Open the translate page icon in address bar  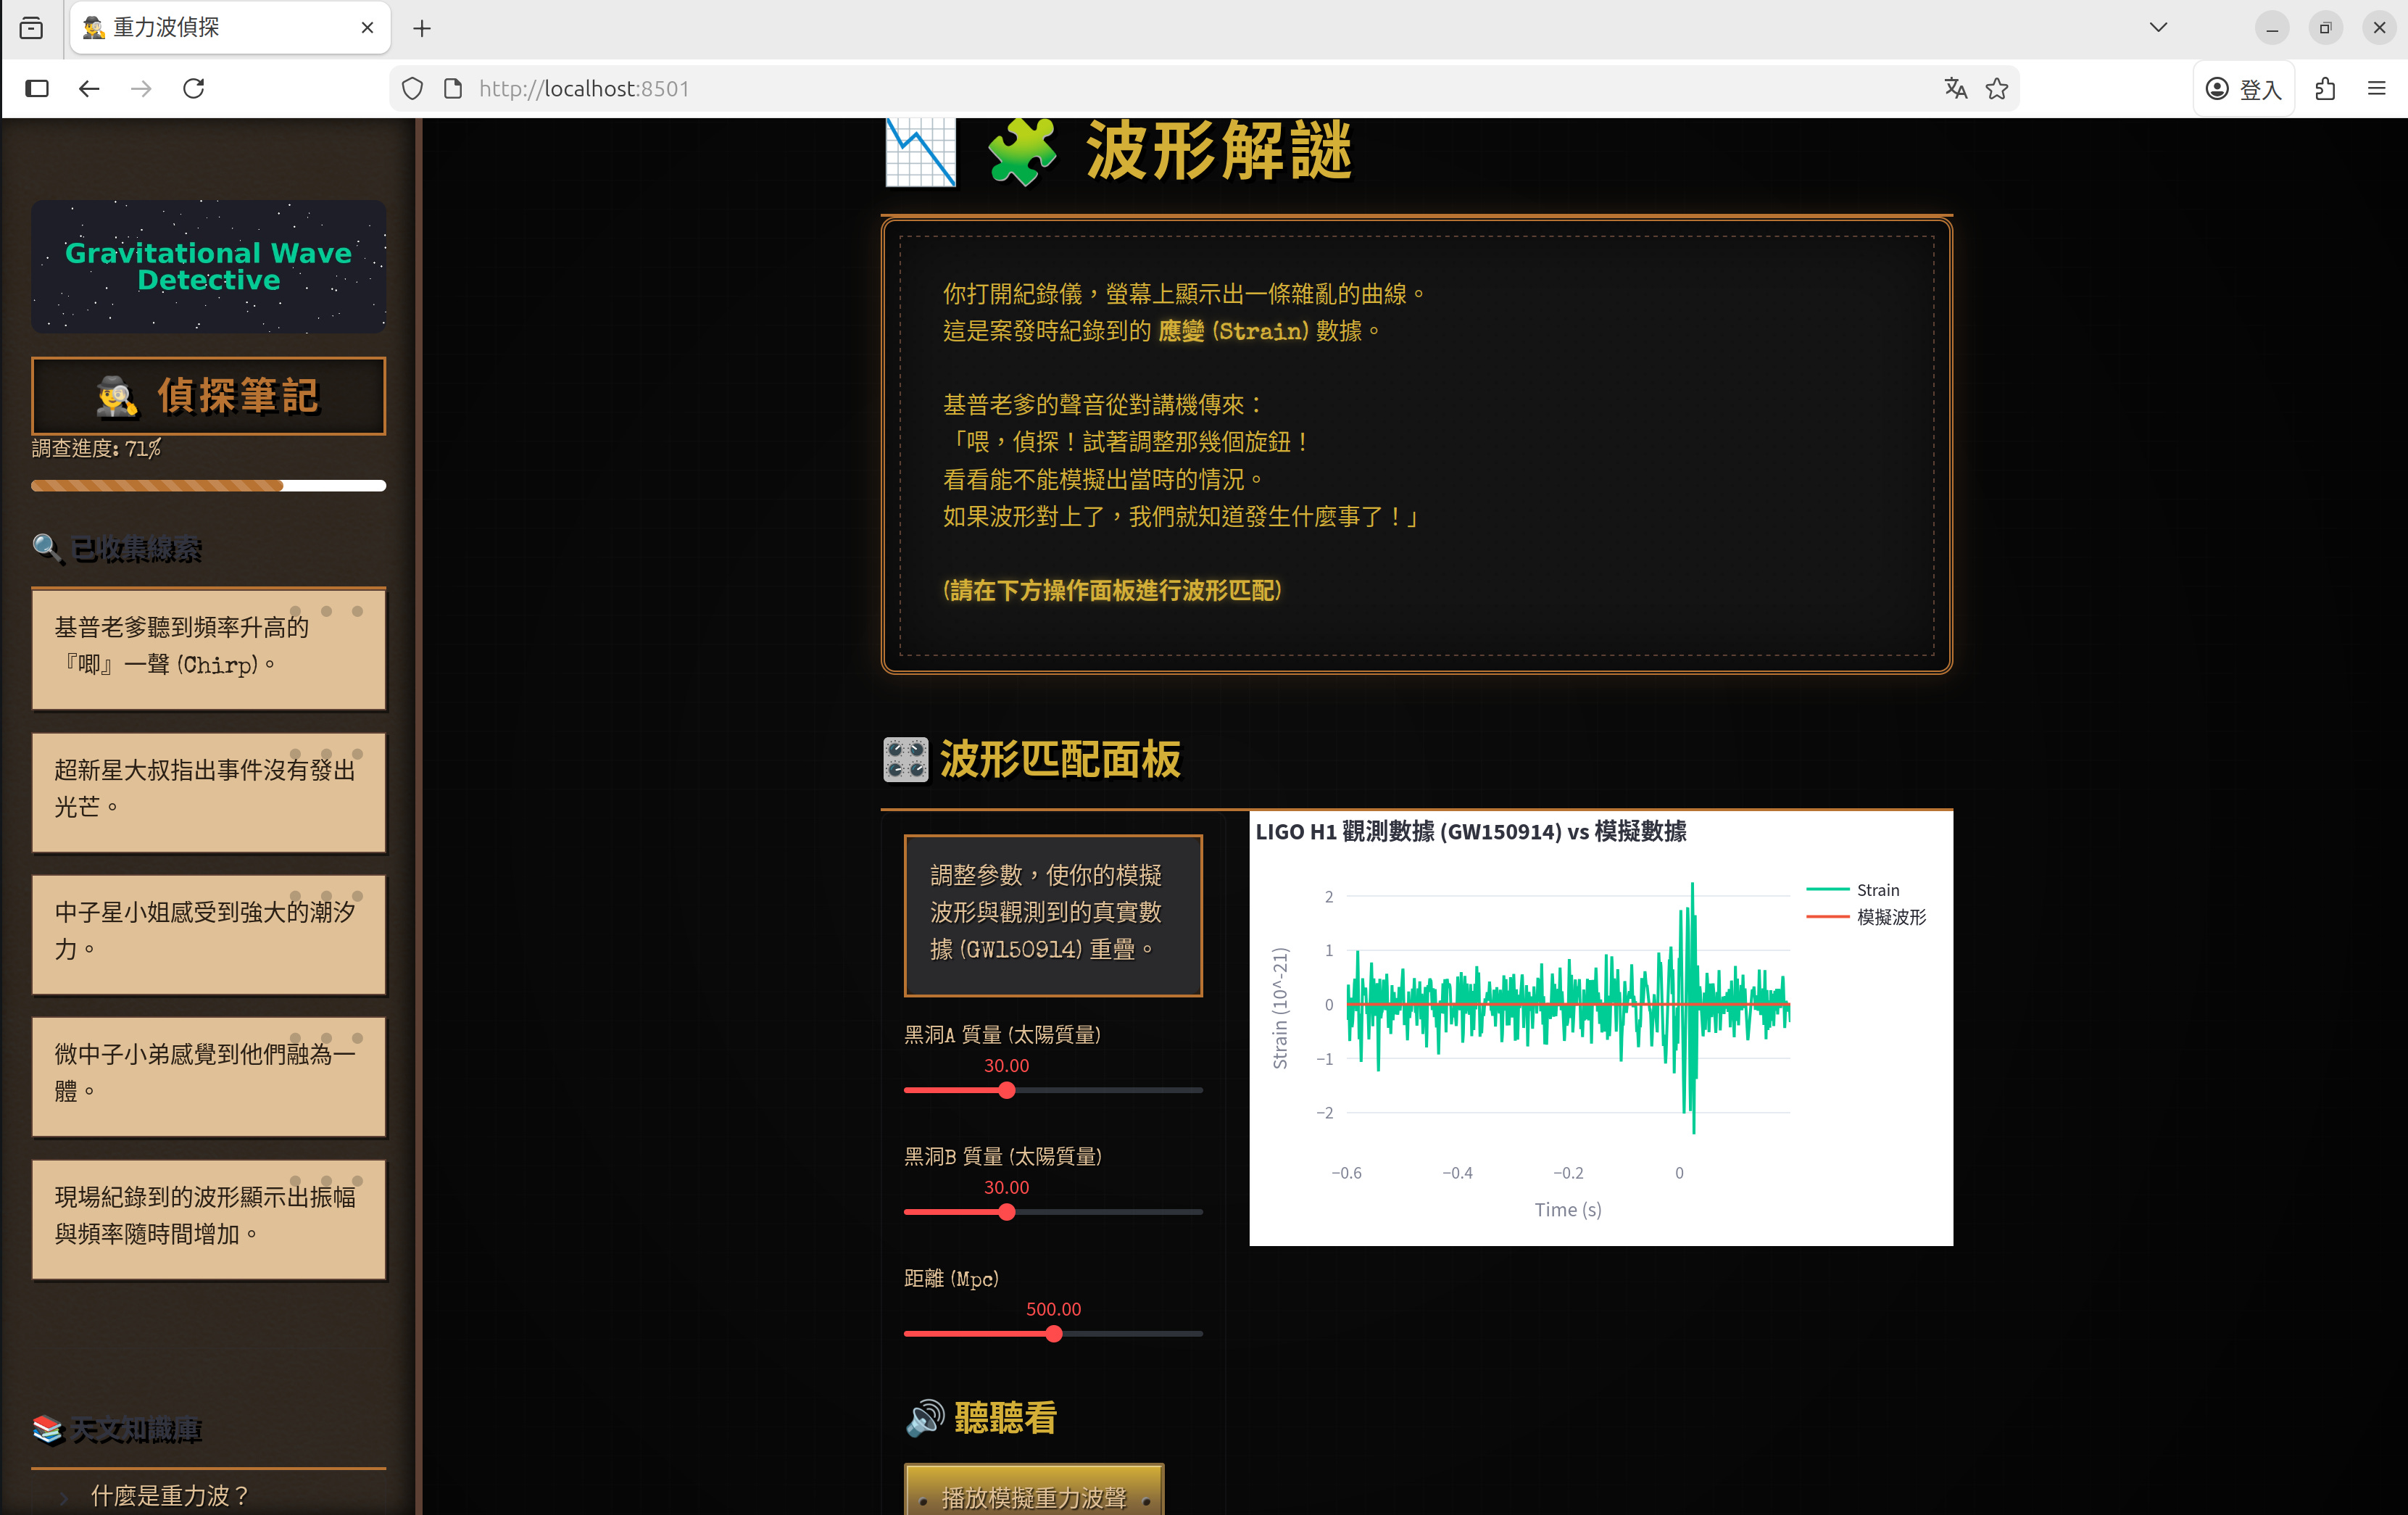1955,88
